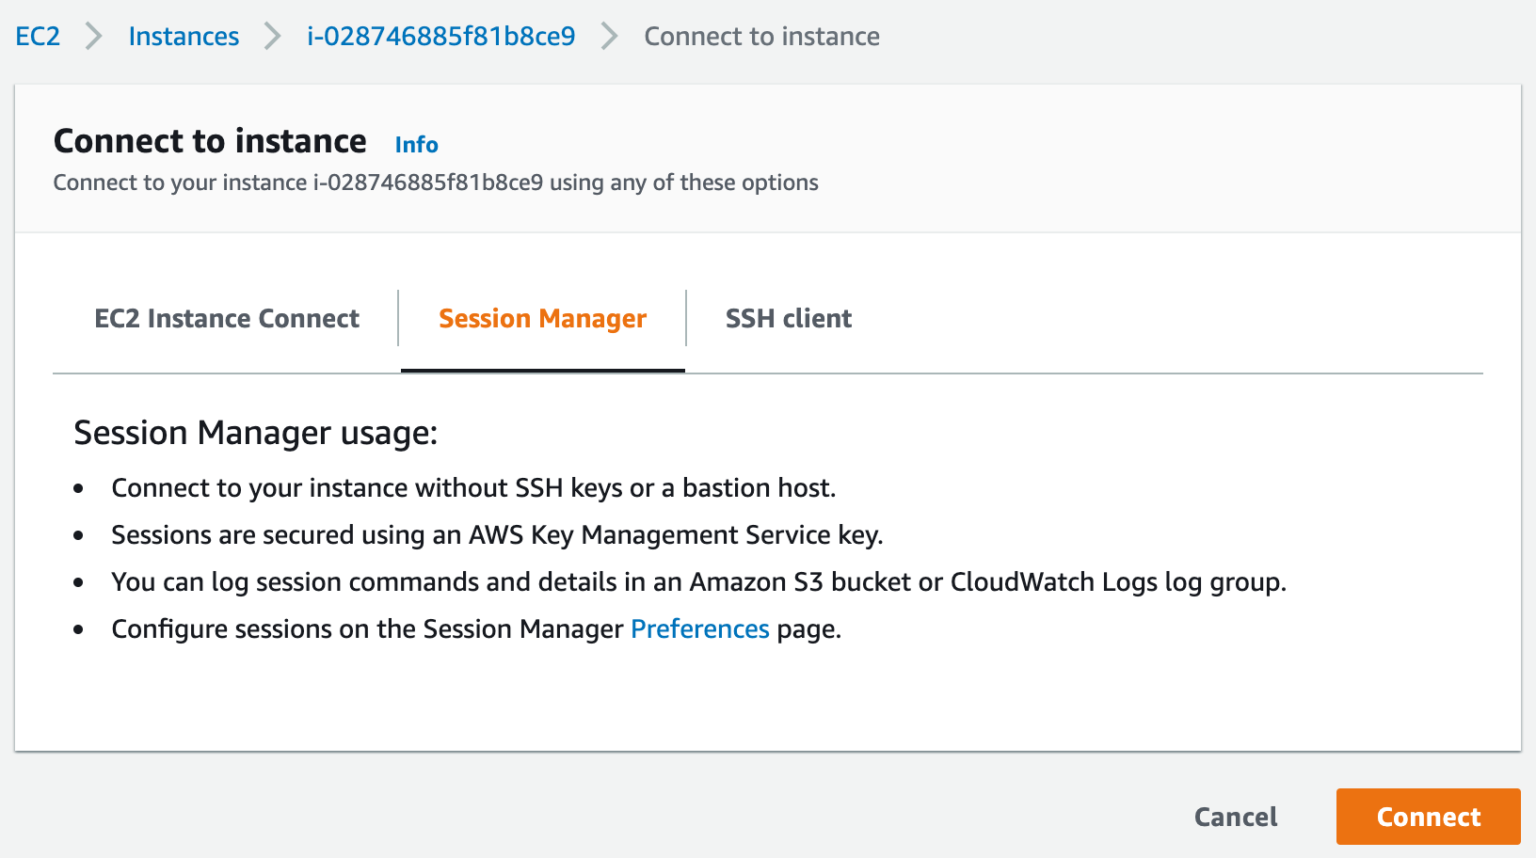Image resolution: width=1536 pixels, height=858 pixels.
Task: Click the AWS Key Management Service bullet text
Action: pos(497,534)
